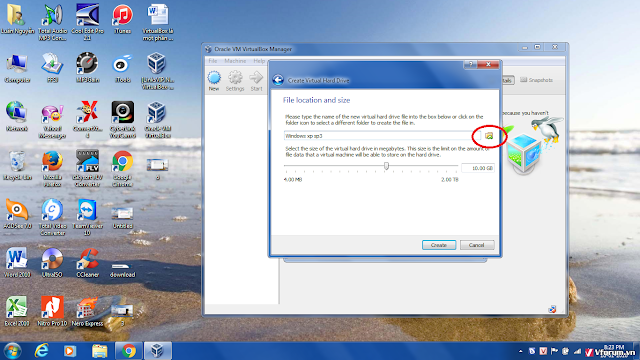Open the FLV Converter desktop shortcut
The height and width of the screenshot is (360, 640).
pos(87,169)
